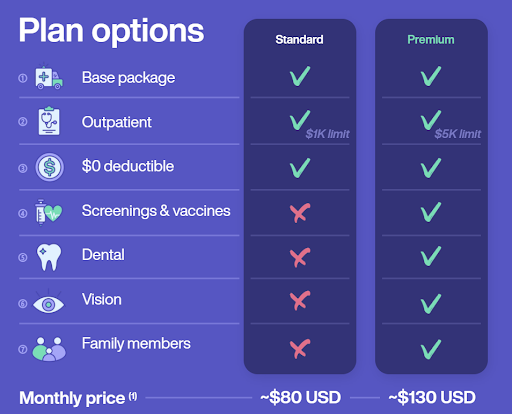The width and height of the screenshot is (512, 414).
Task: Select the Premium plan column header
Action: (x=431, y=40)
